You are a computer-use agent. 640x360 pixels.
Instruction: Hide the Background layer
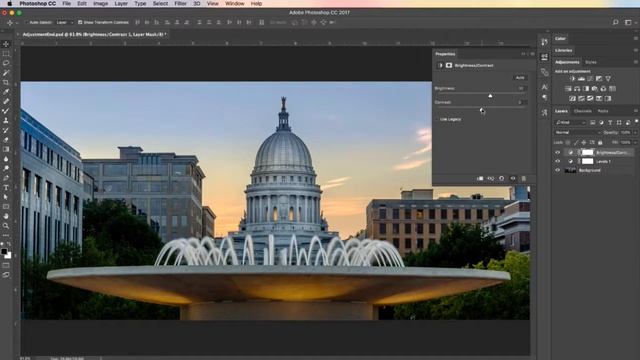[x=558, y=170]
